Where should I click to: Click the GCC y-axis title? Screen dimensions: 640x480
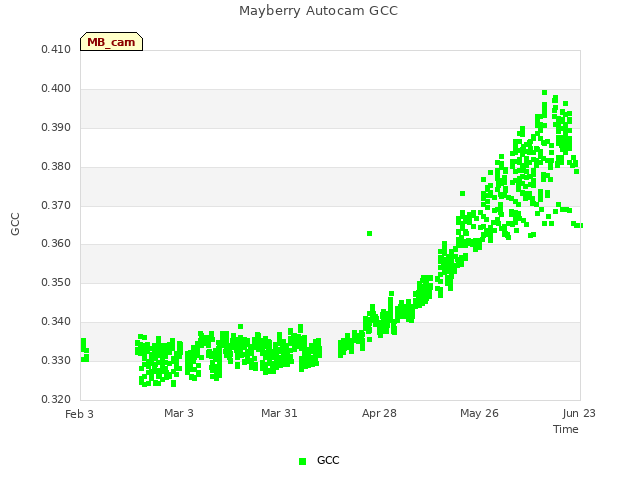[16, 224]
